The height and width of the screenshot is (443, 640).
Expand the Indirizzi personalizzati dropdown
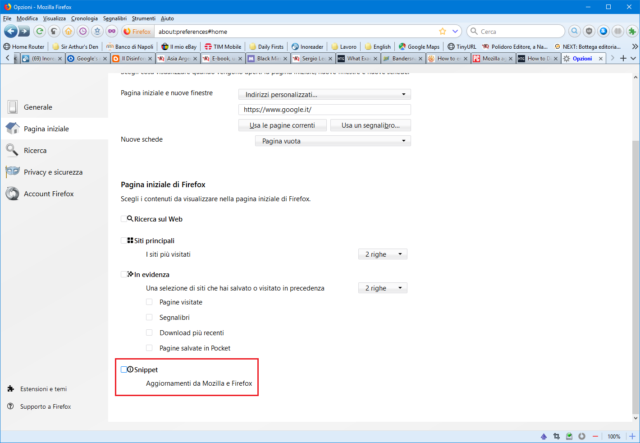(324, 94)
